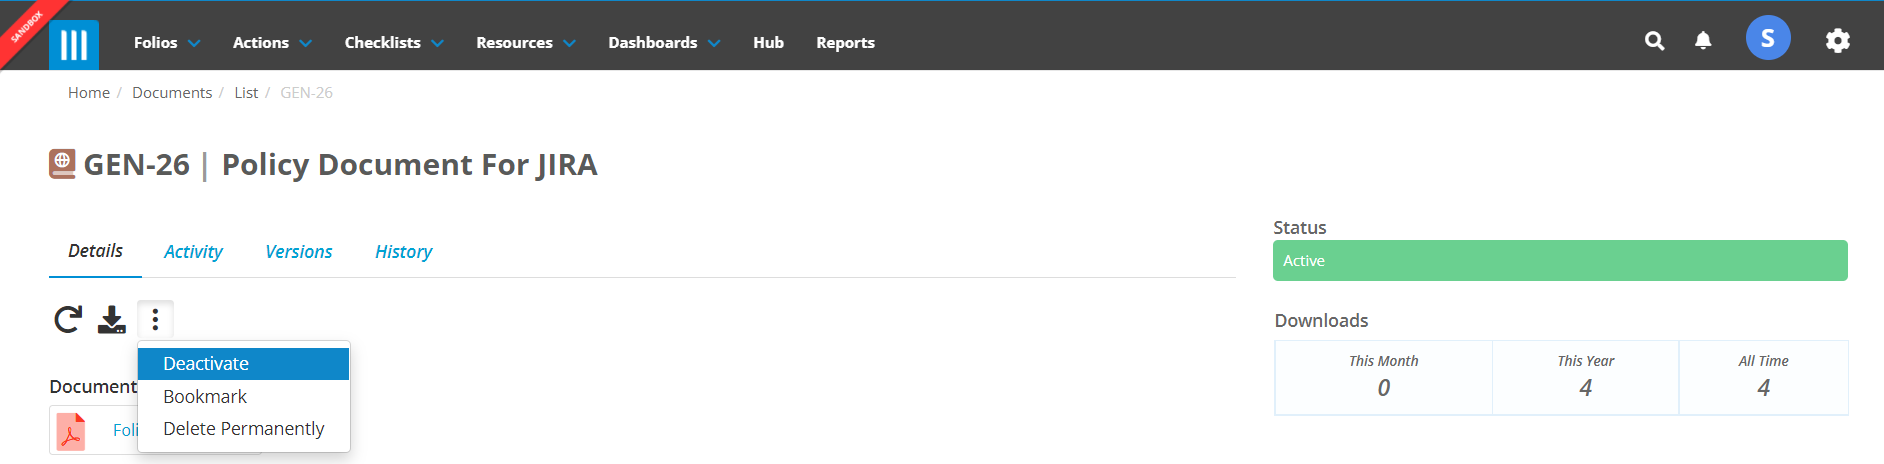Click the user avatar S

pos(1768,38)
